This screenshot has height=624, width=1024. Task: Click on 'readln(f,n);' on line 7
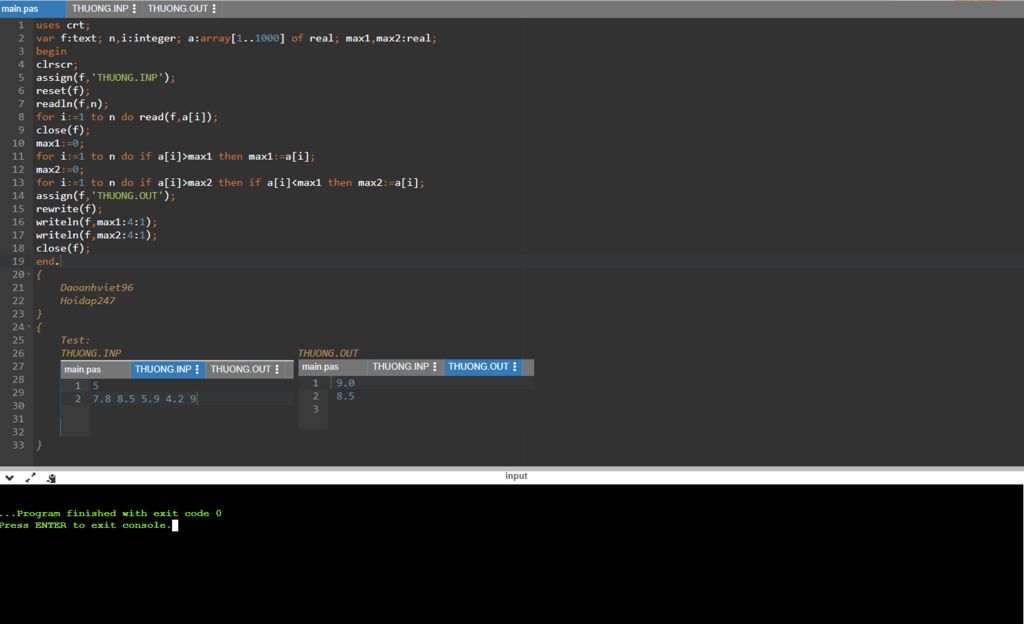tap(72, 104)
